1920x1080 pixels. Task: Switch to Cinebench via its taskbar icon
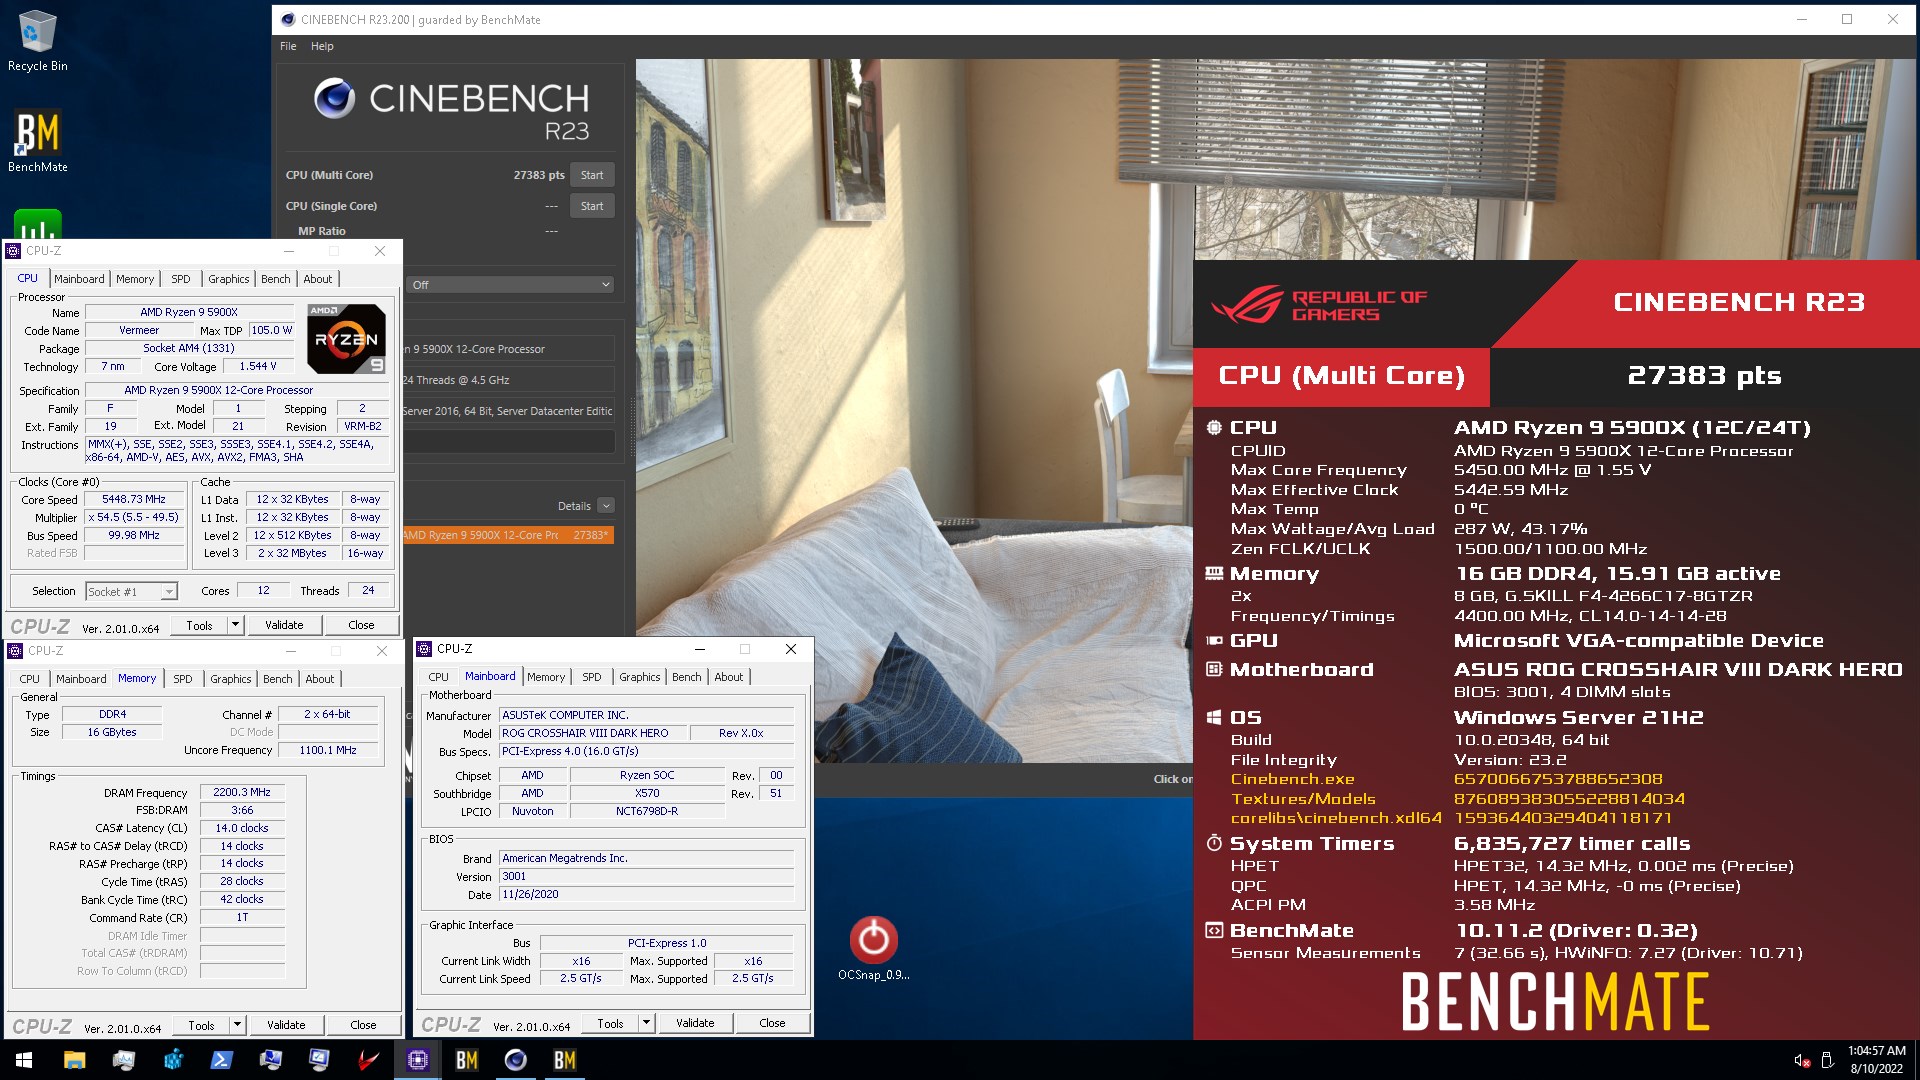pyautogui.click(x=515, y=1060)
